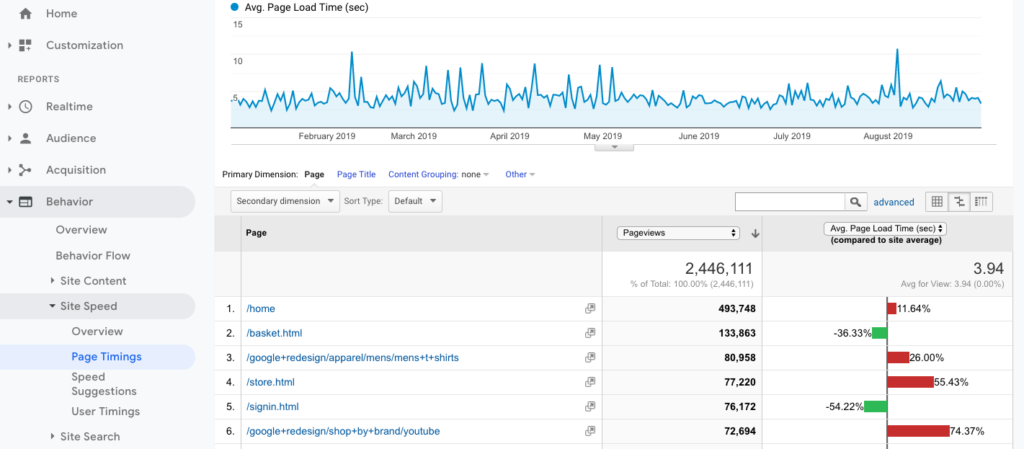The image size is (1024, 449).
Task: Collapse Site Speed submenu
Action: (52, 305)
